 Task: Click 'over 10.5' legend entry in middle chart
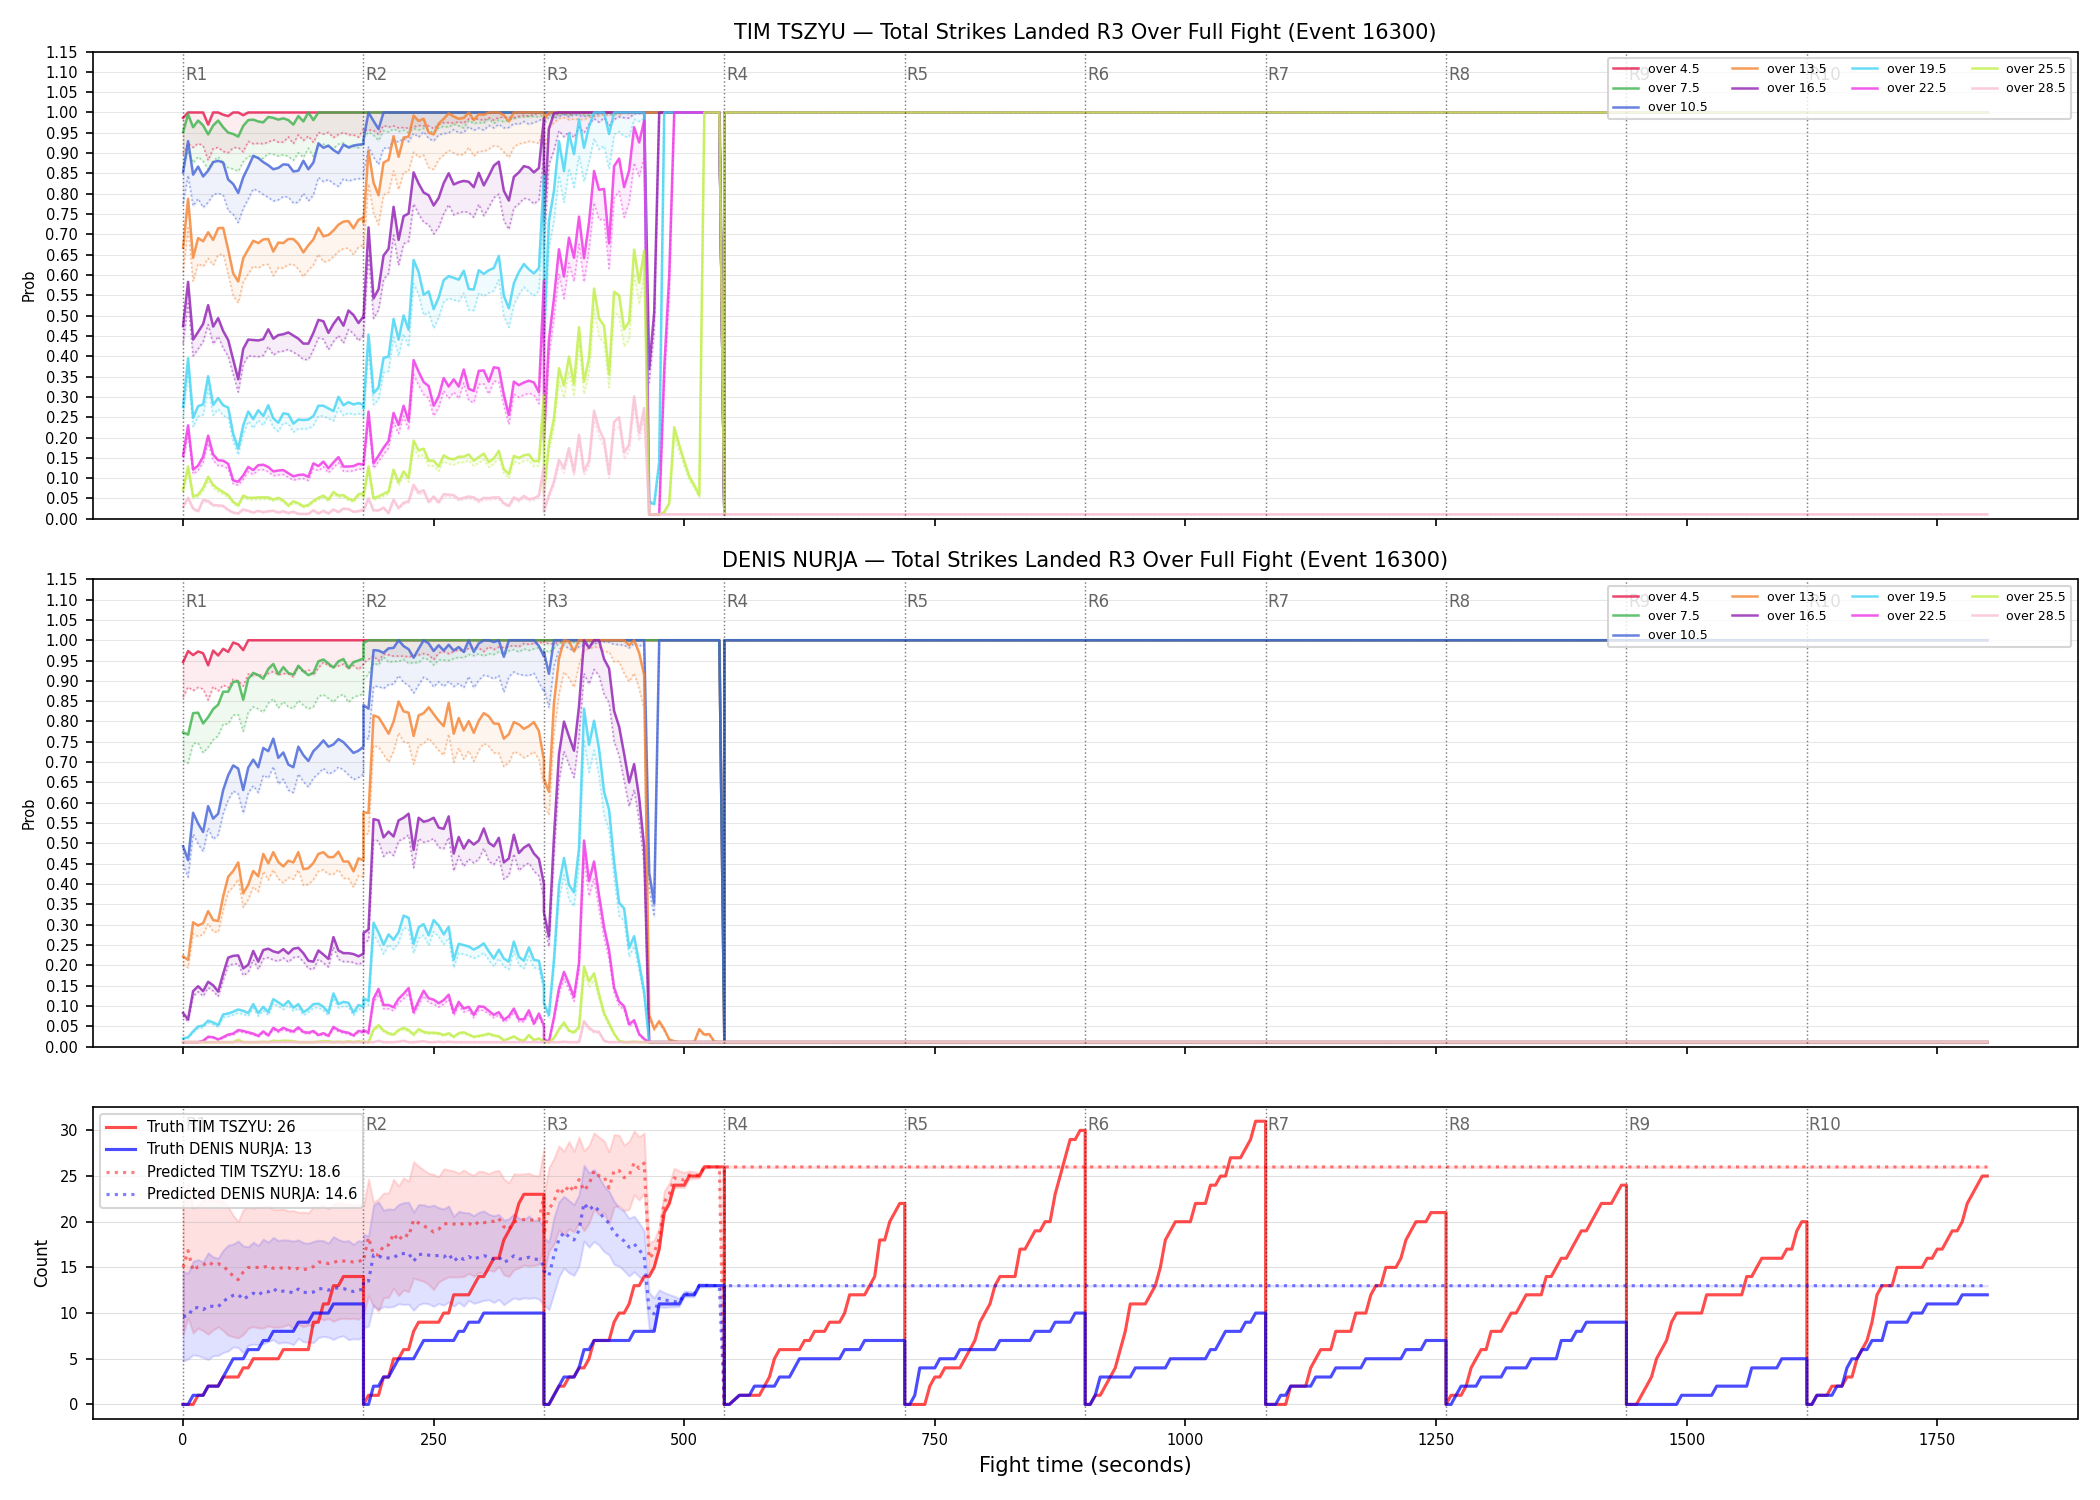(x=1660, y=635)
